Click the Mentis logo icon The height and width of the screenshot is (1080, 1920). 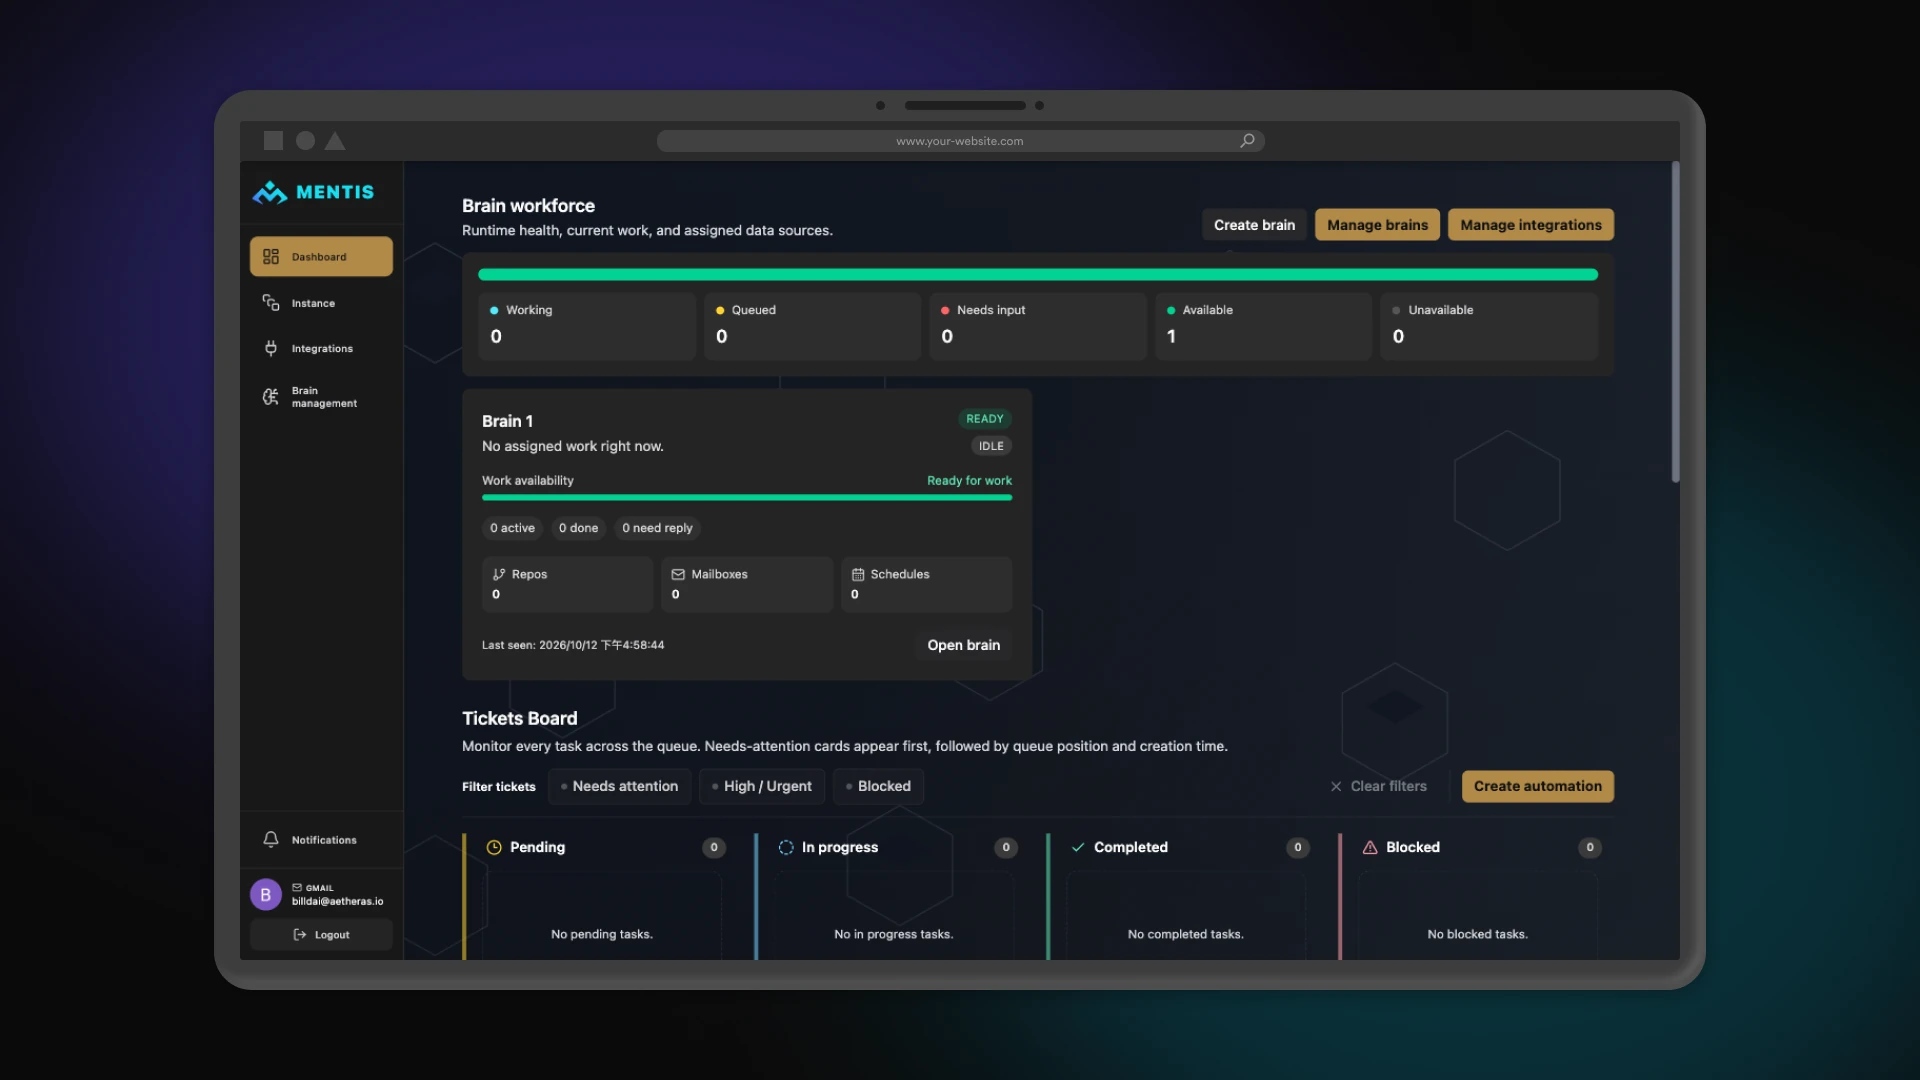tap(270, 192)
